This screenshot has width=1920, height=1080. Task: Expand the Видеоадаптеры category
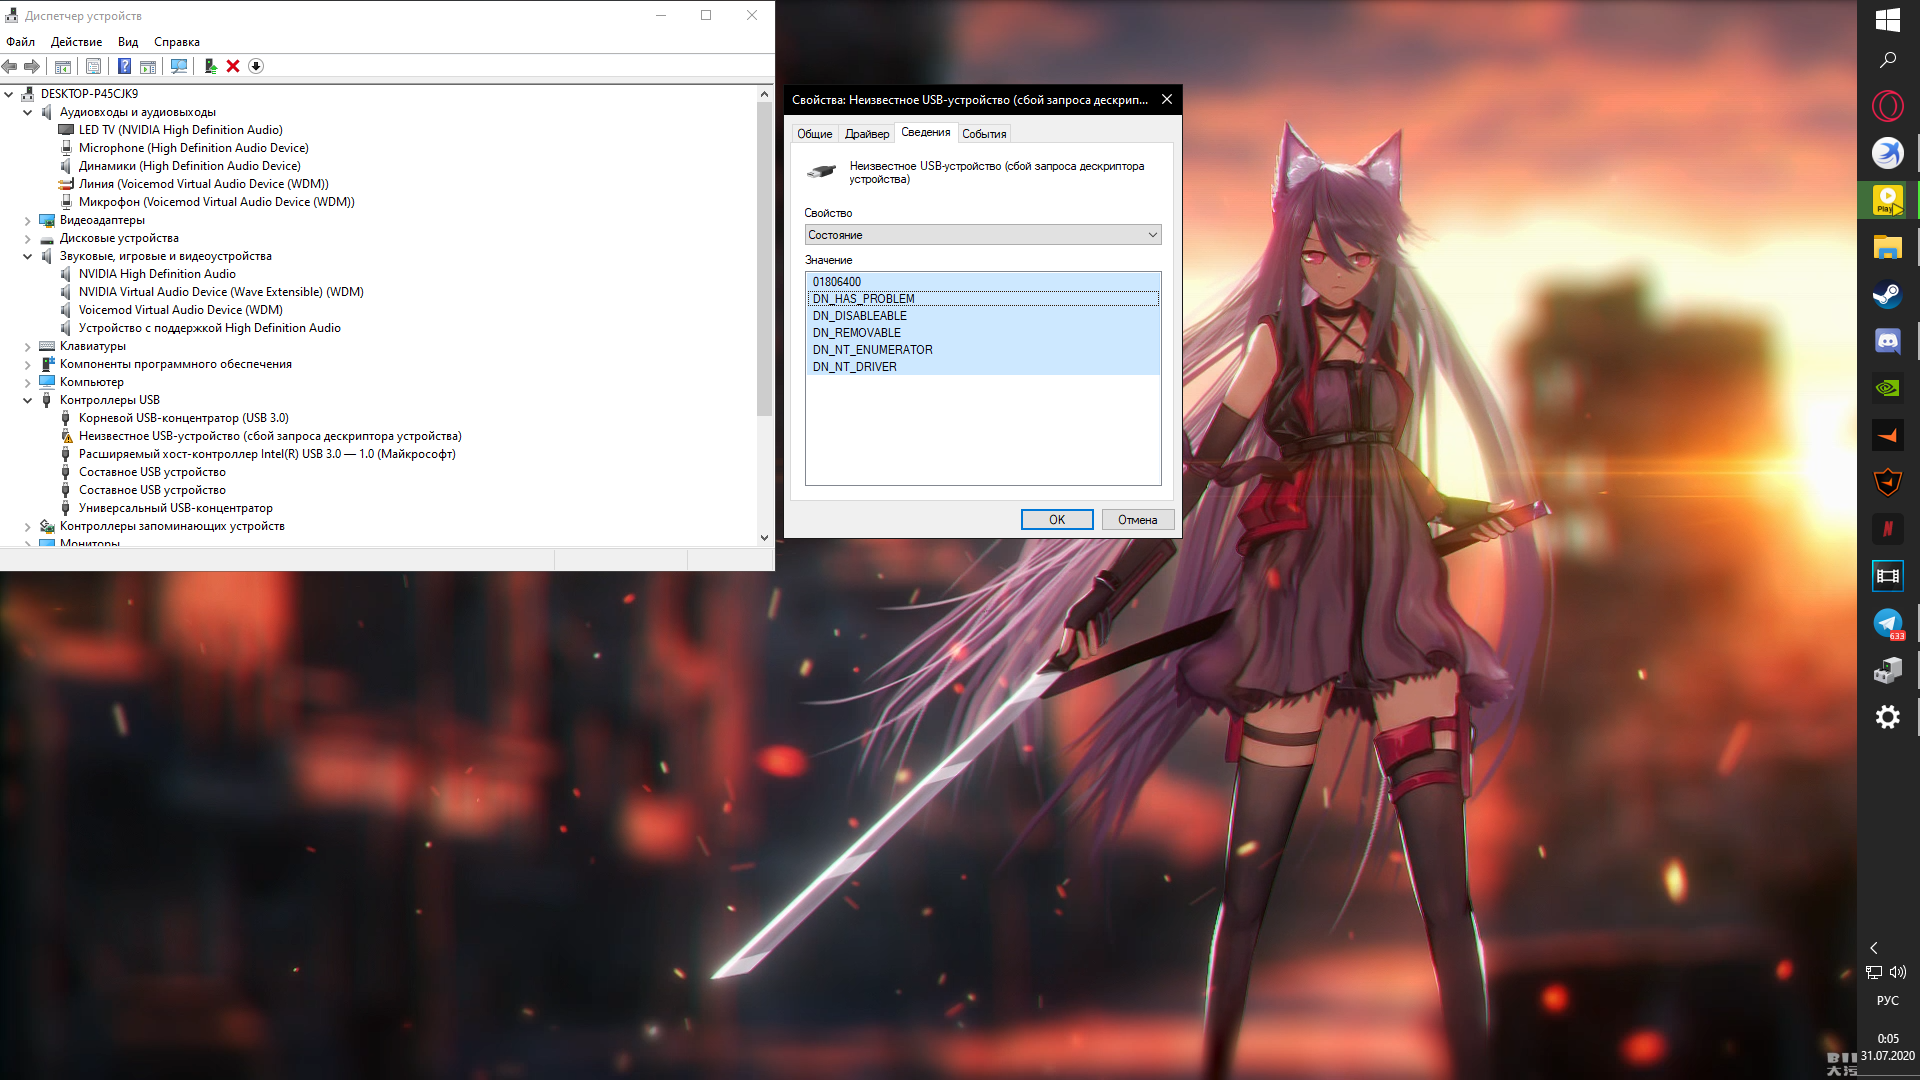point(28,220)
